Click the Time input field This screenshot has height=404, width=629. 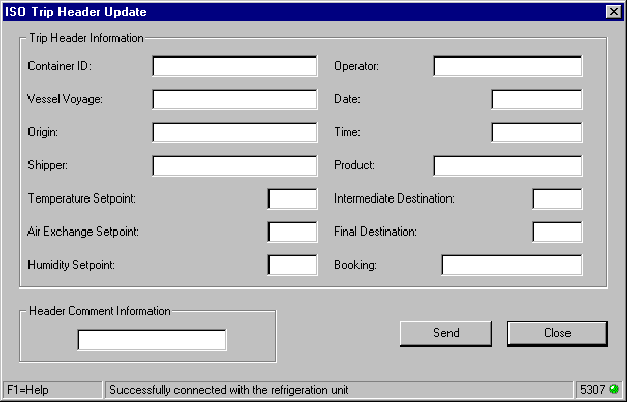point(536,132)
